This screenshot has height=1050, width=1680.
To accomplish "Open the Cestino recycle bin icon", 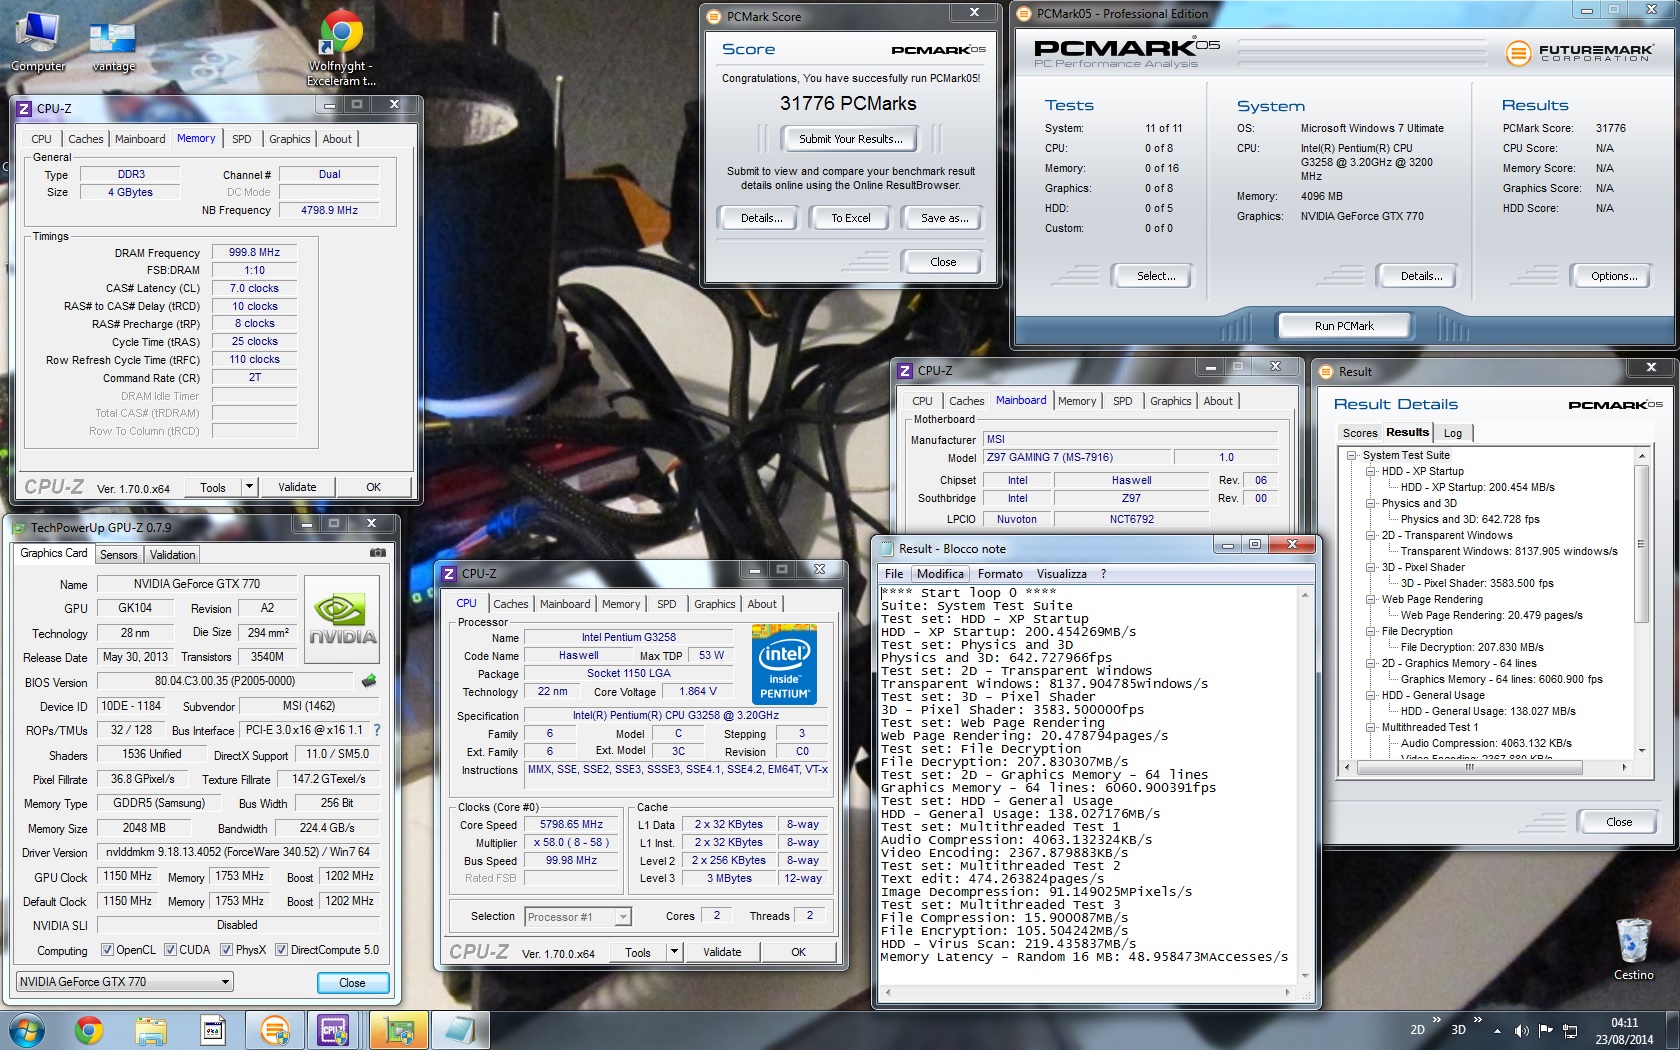I will click(x=1633, y=948).
